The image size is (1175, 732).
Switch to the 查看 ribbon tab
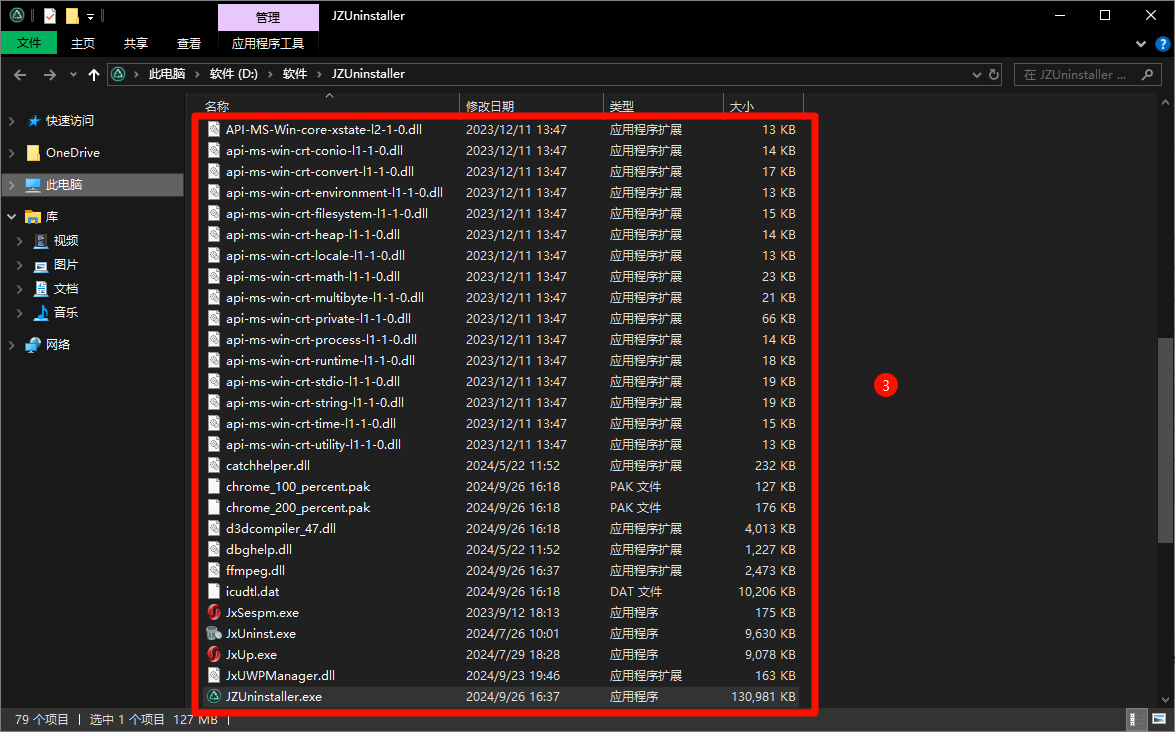[x=189, y=43]
